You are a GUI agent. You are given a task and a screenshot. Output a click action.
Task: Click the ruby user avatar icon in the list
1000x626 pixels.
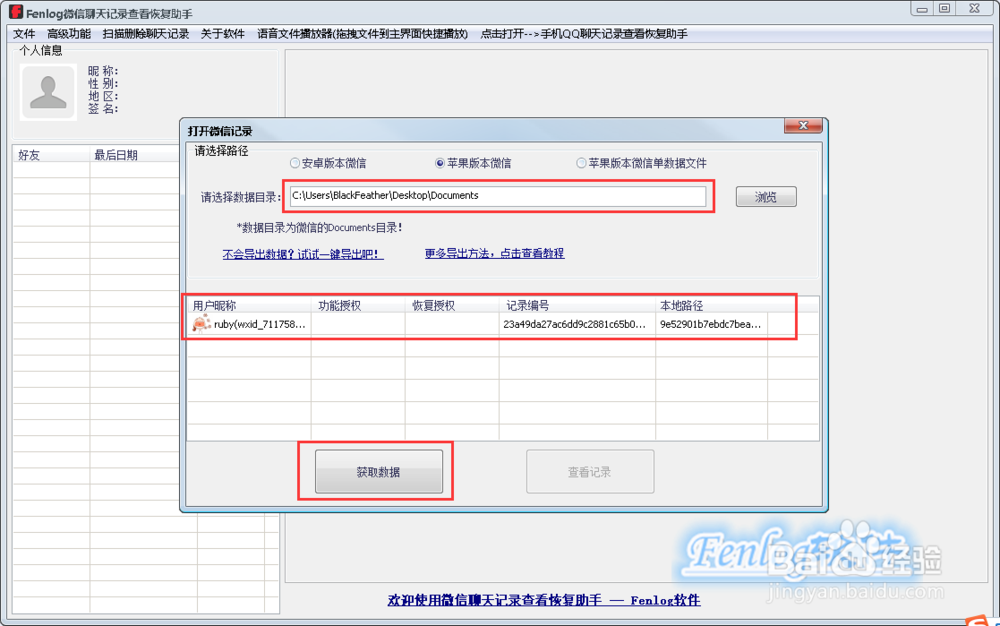[x=201, y=324]
